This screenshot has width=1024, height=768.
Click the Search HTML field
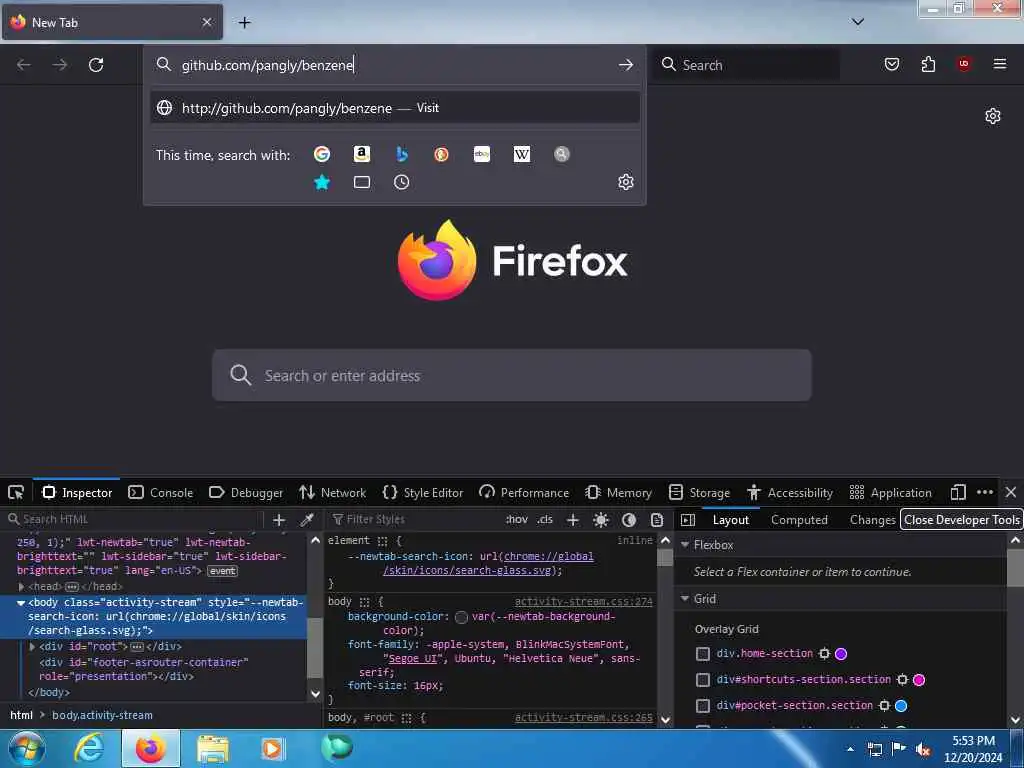pos(134,520)
